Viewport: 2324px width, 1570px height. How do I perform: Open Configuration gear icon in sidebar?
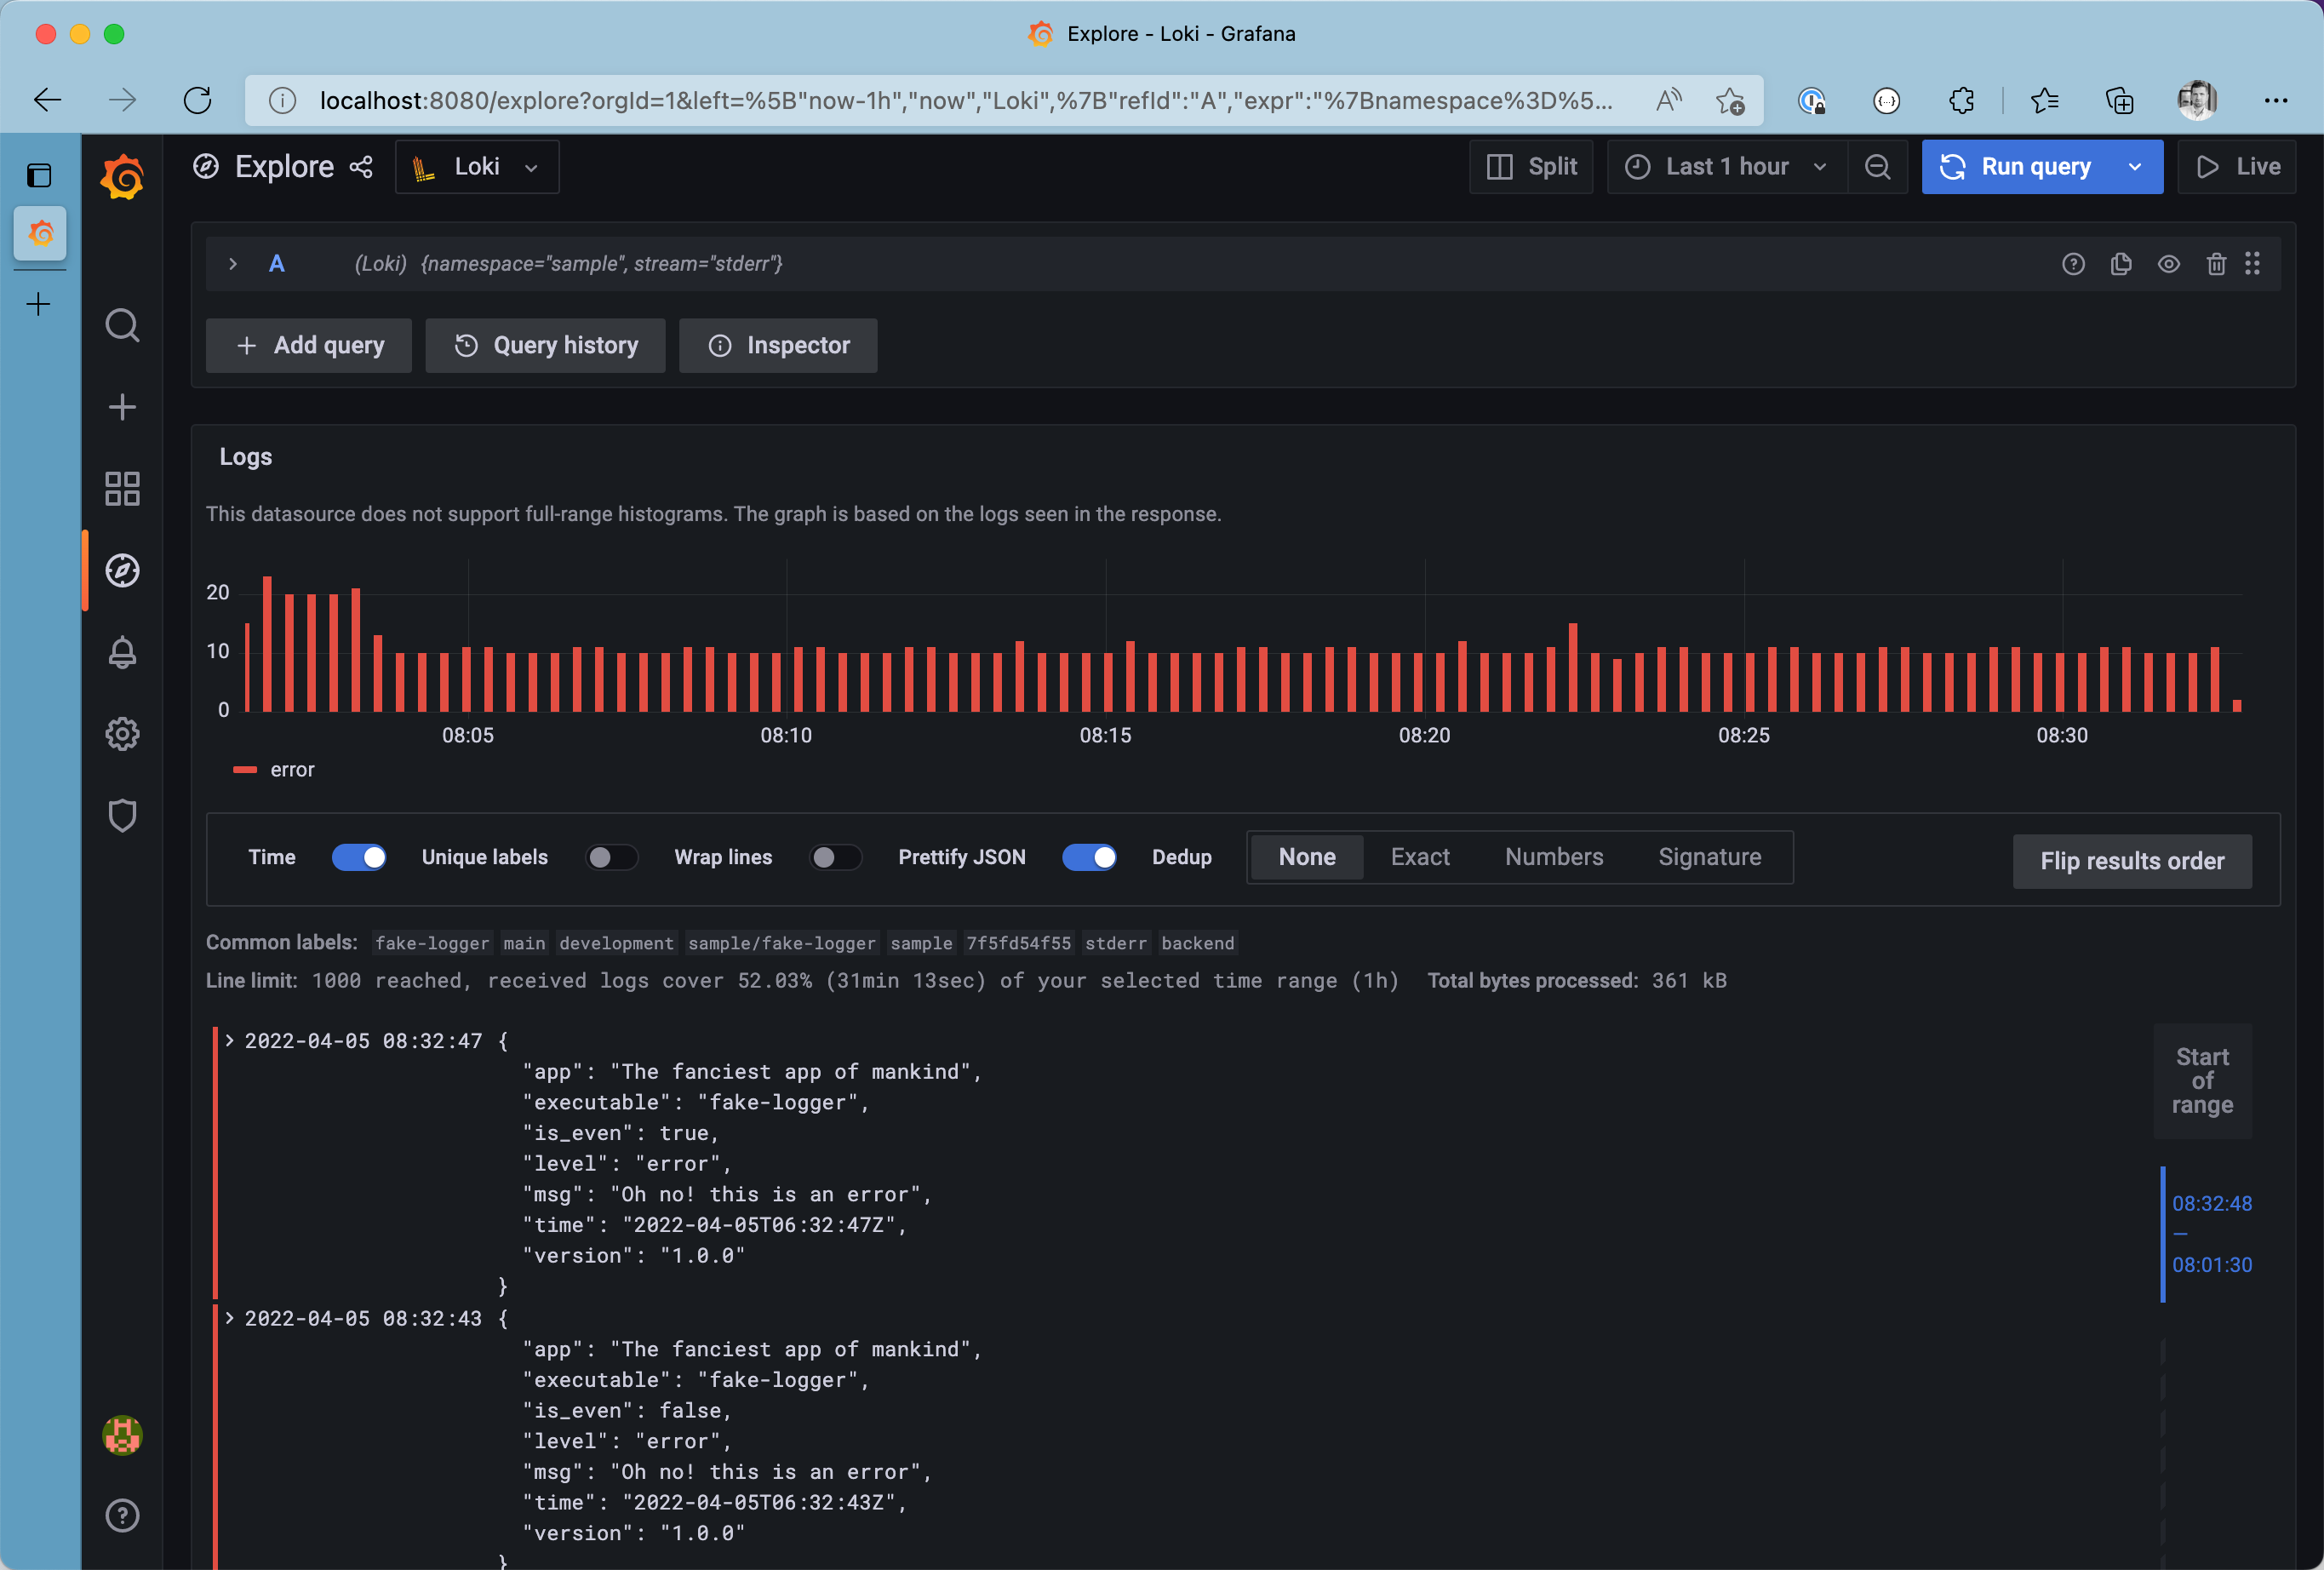click(x=122, y=734)
